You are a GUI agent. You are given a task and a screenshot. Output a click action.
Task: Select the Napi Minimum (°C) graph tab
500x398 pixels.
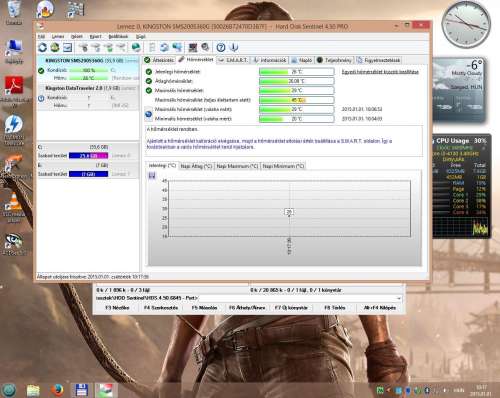283,166
